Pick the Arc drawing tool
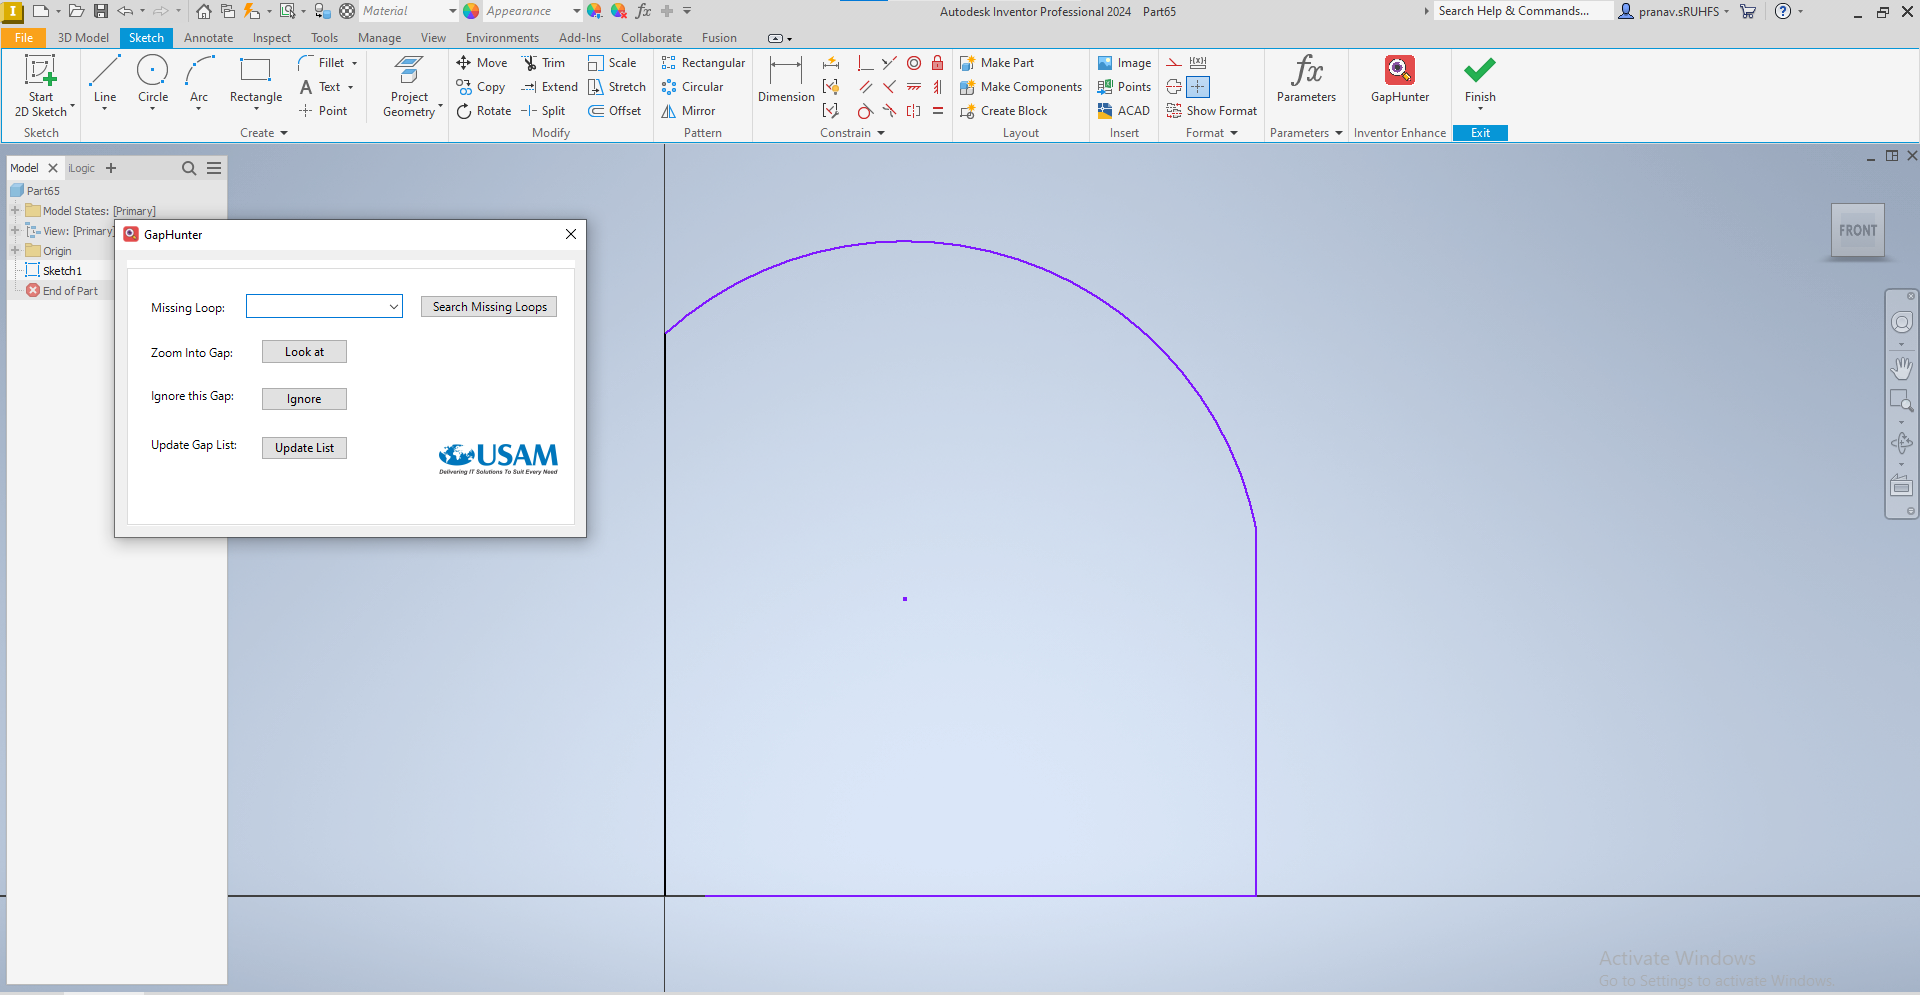 click(x=199, y=80)
